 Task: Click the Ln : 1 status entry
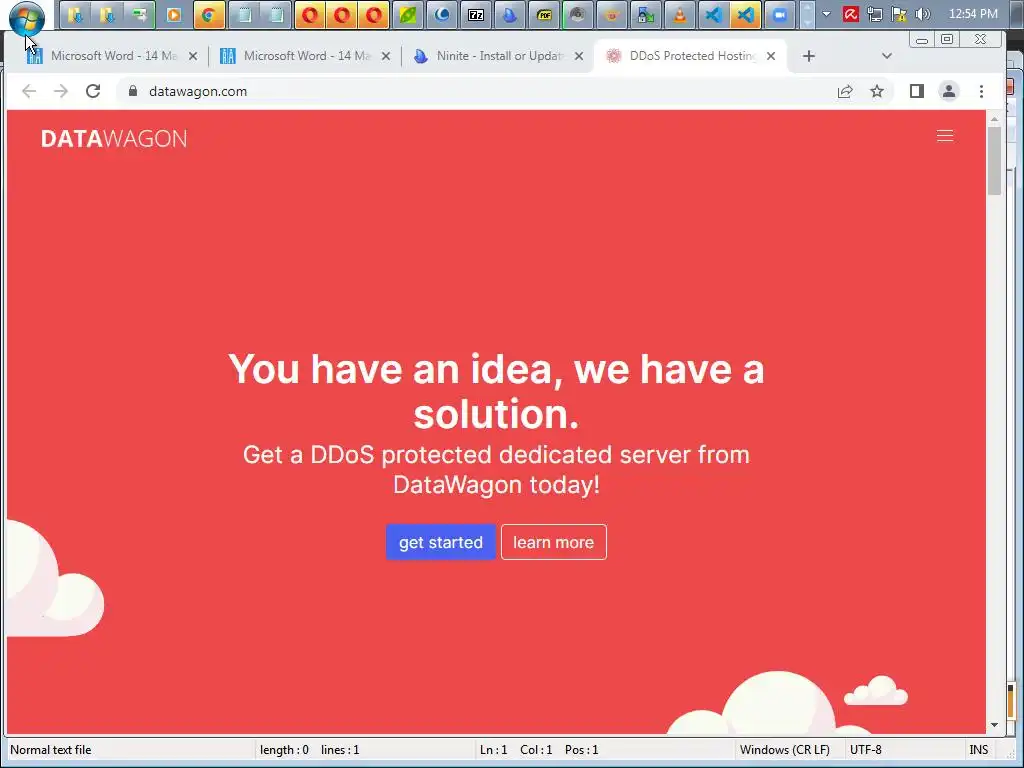[x=494, y=750]
